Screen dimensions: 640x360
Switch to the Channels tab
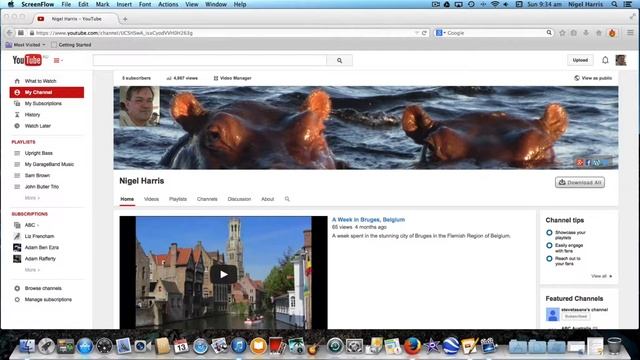pyautogui.click(x=207, y=199)
